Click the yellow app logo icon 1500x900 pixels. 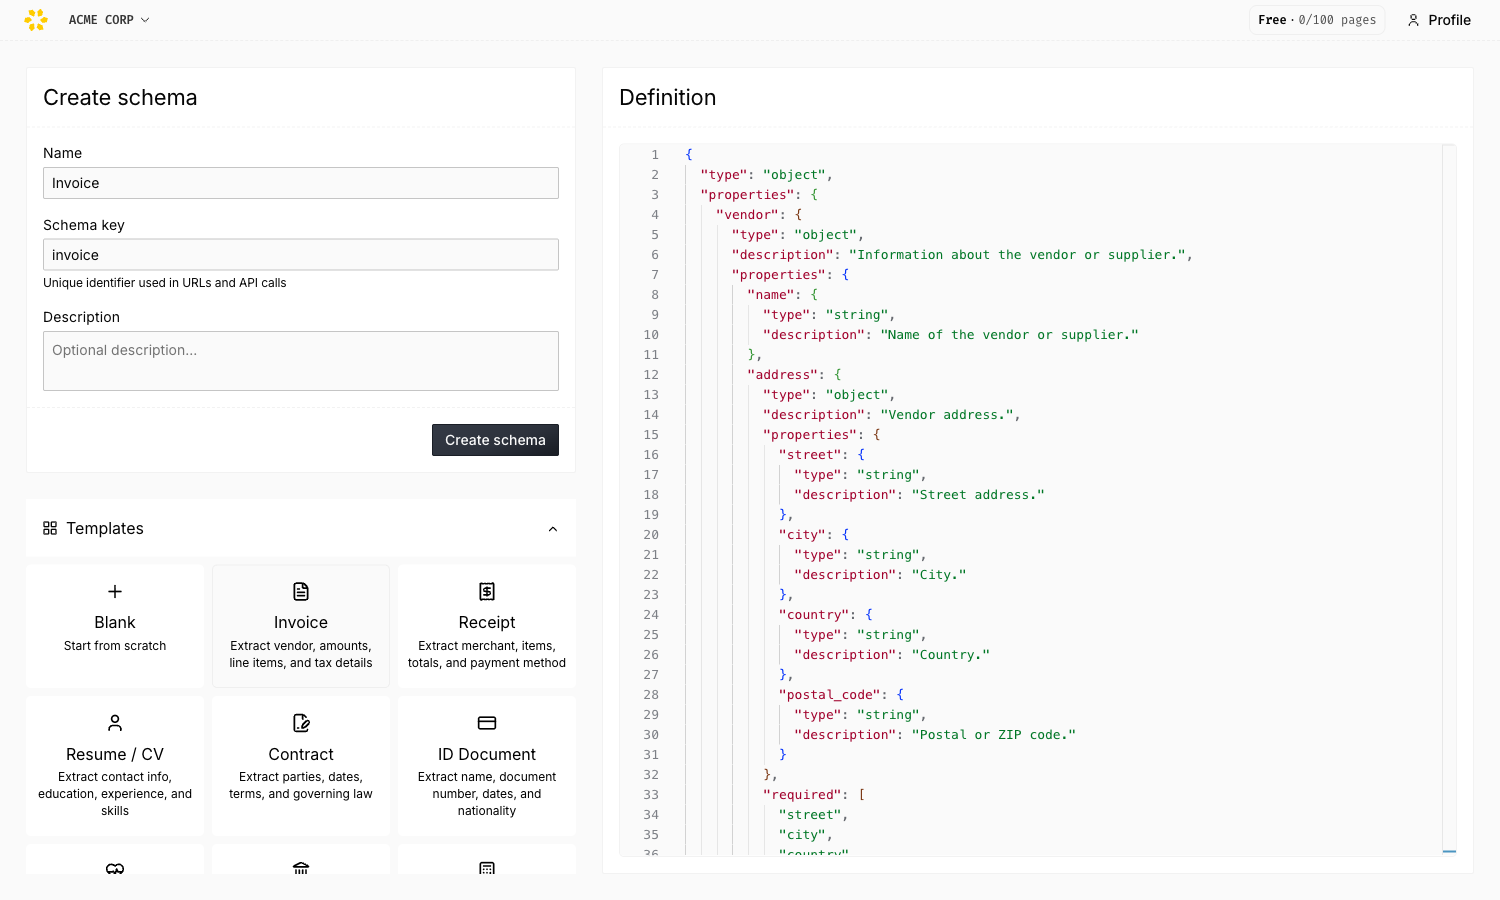tap(36, 20)
